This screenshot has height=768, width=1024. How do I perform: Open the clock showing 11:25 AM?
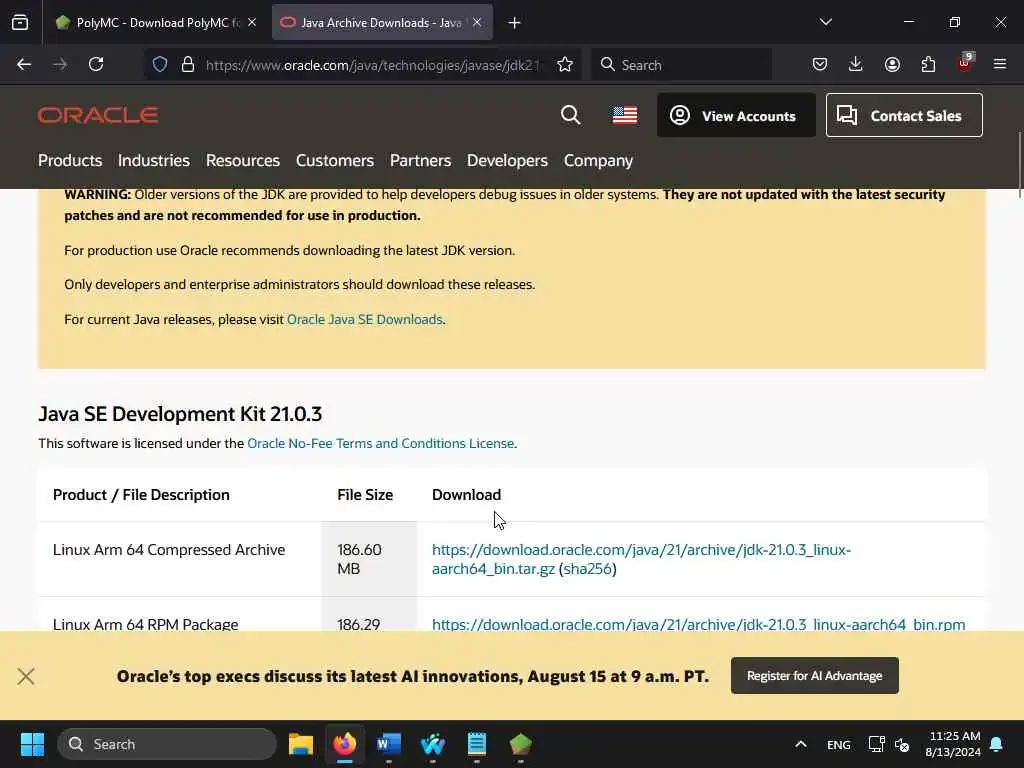953,744
